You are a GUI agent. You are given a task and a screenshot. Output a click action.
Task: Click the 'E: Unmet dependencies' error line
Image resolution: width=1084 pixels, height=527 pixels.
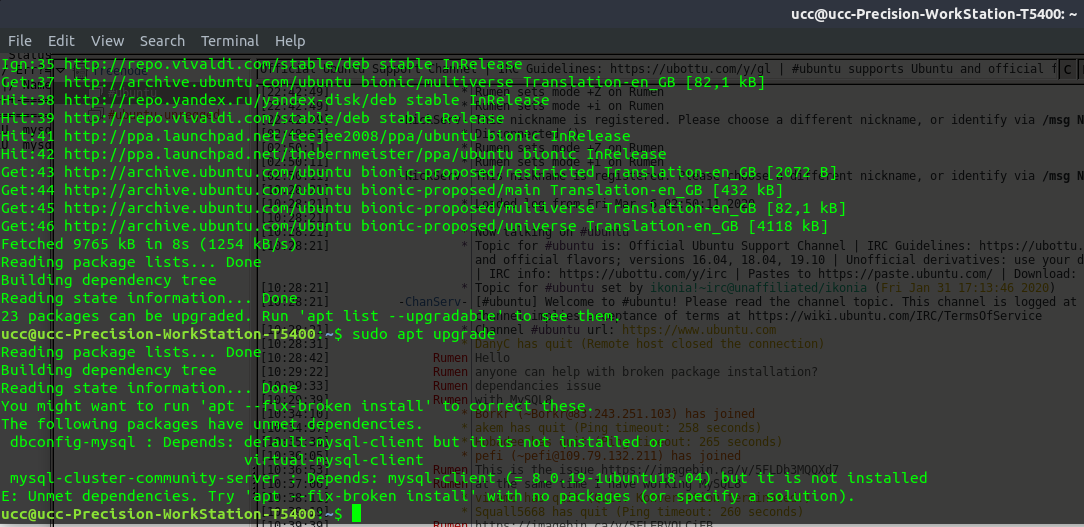point(428,496)
